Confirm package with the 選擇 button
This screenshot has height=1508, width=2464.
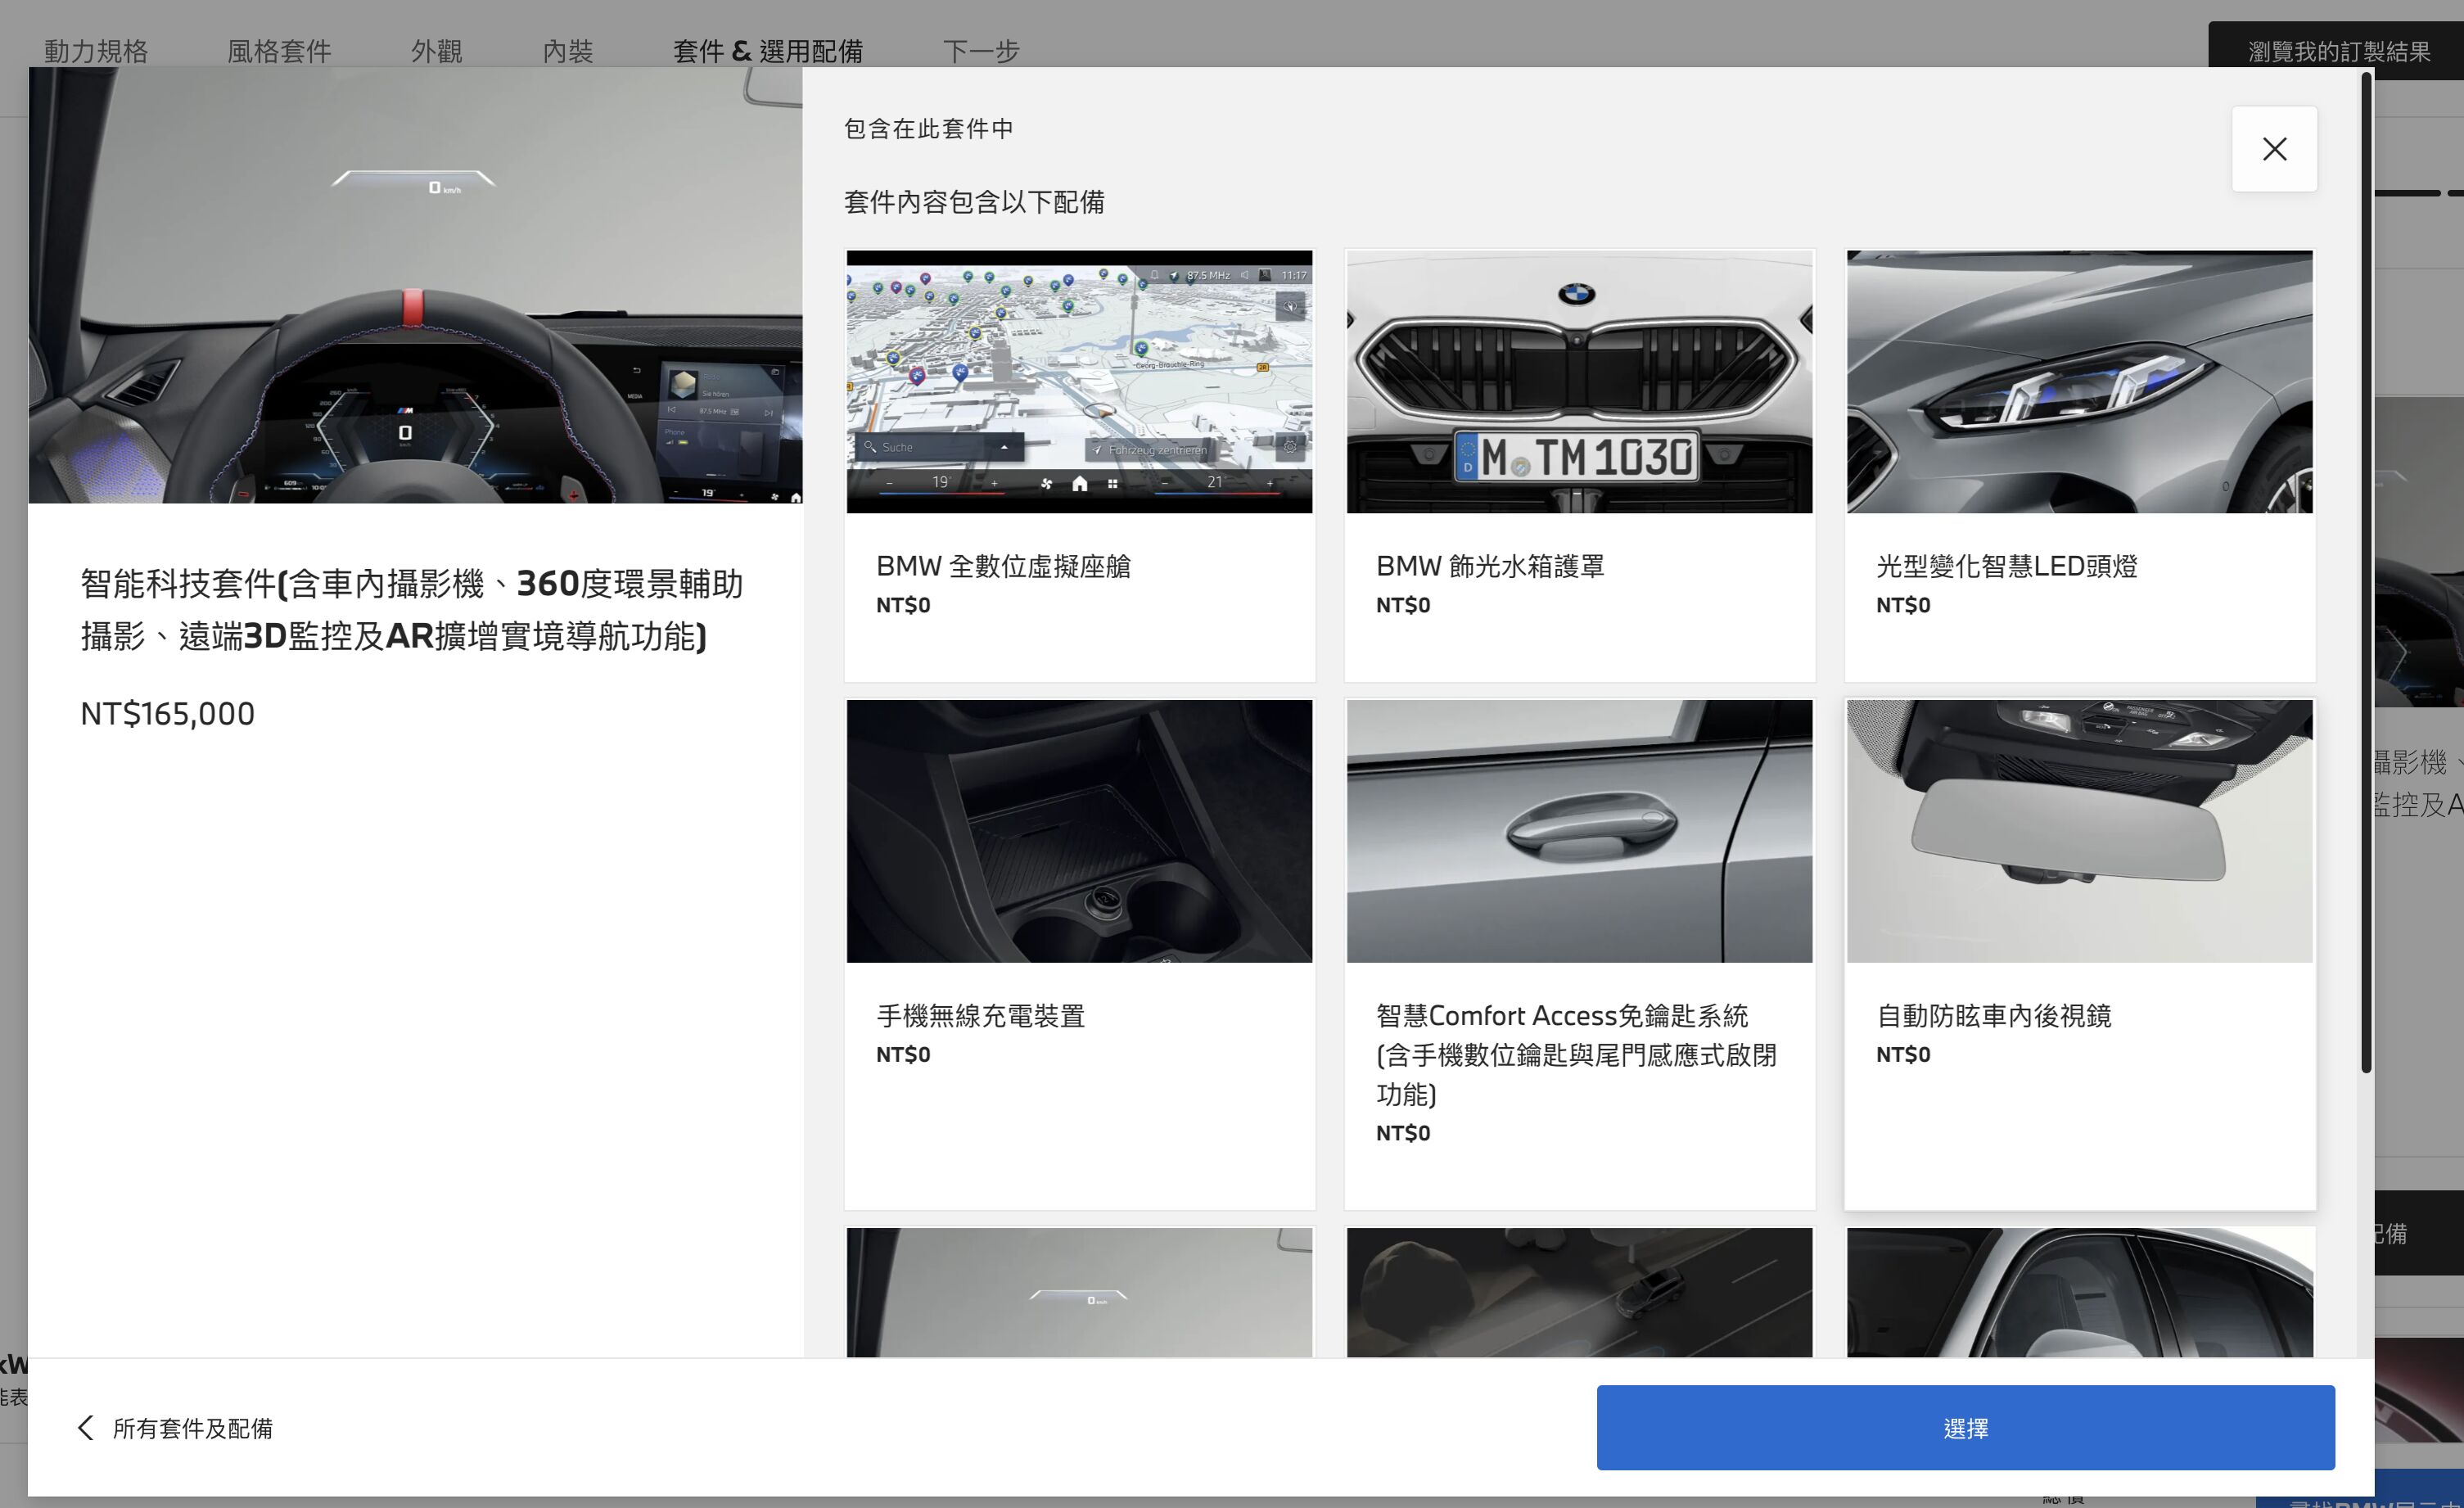(1964, 1427)
